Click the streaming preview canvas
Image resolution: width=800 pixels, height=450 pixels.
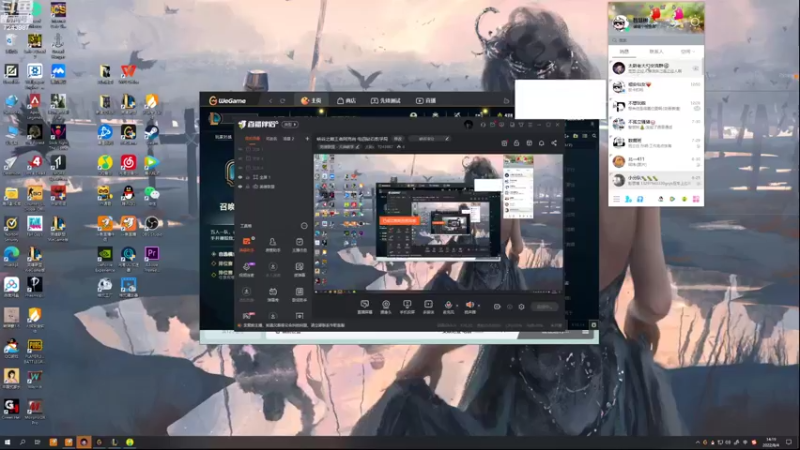coord(438,224)
